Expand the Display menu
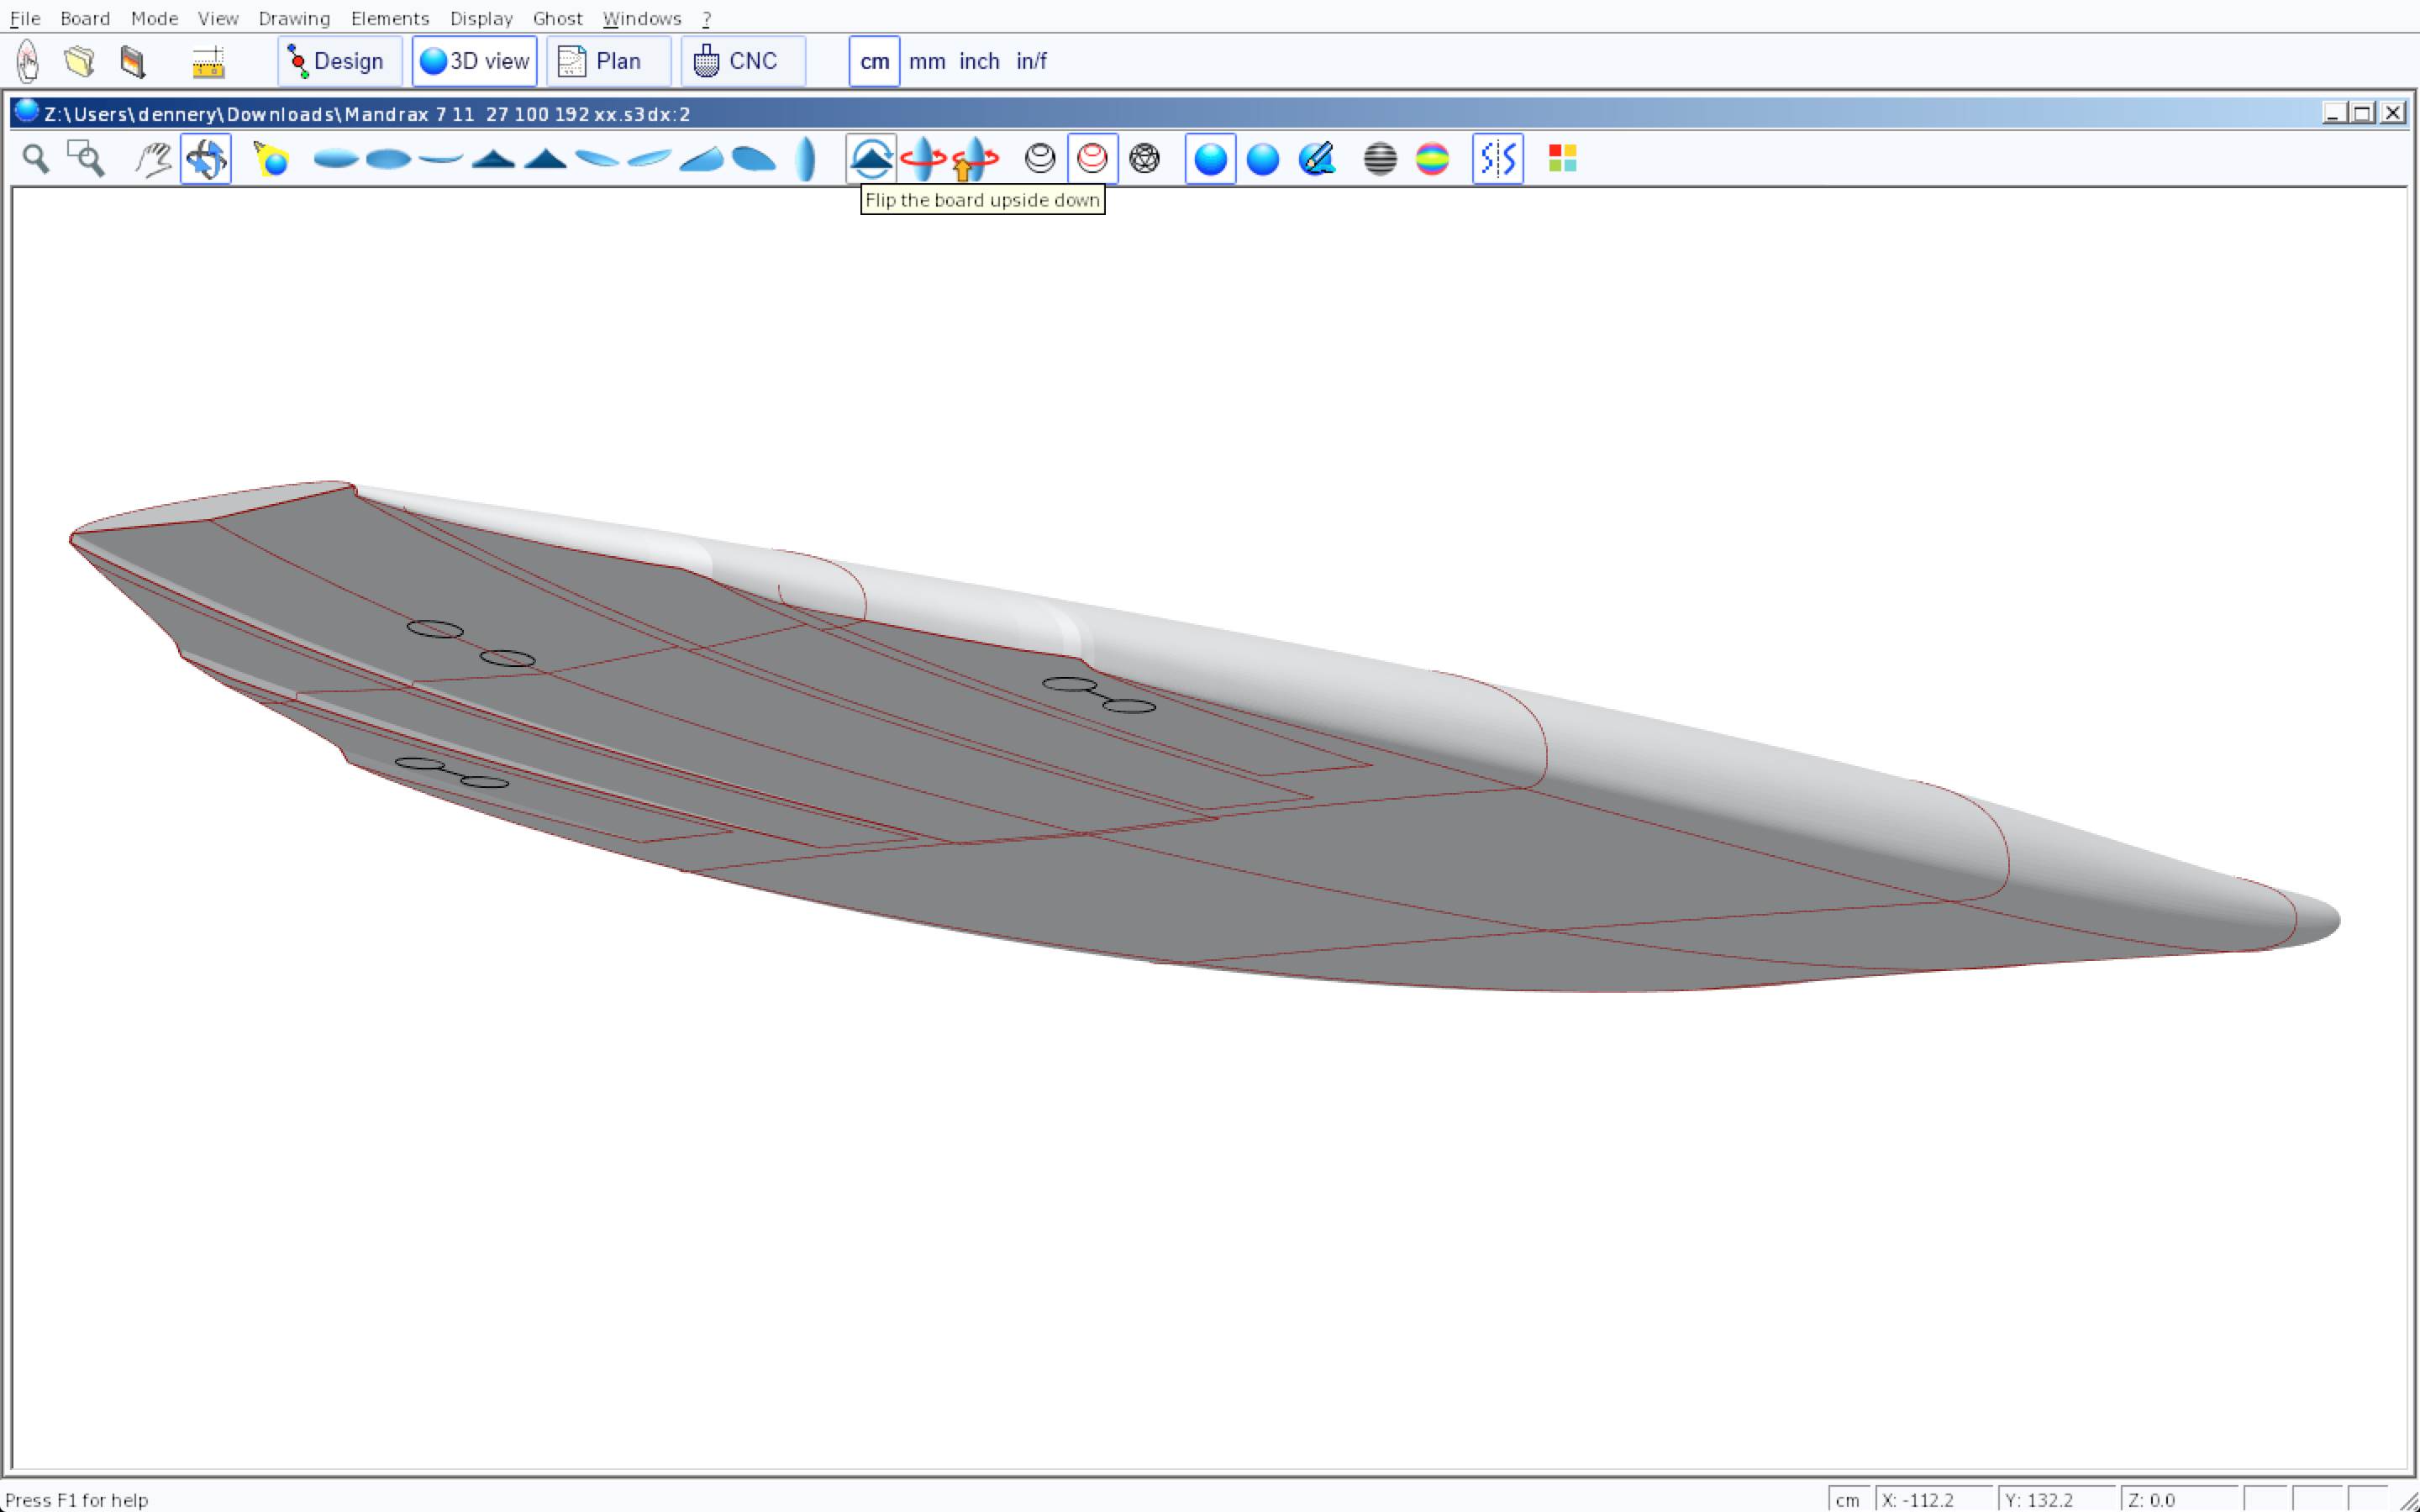This screenshot has height=1512, width=2420. [x=481, y=18]
